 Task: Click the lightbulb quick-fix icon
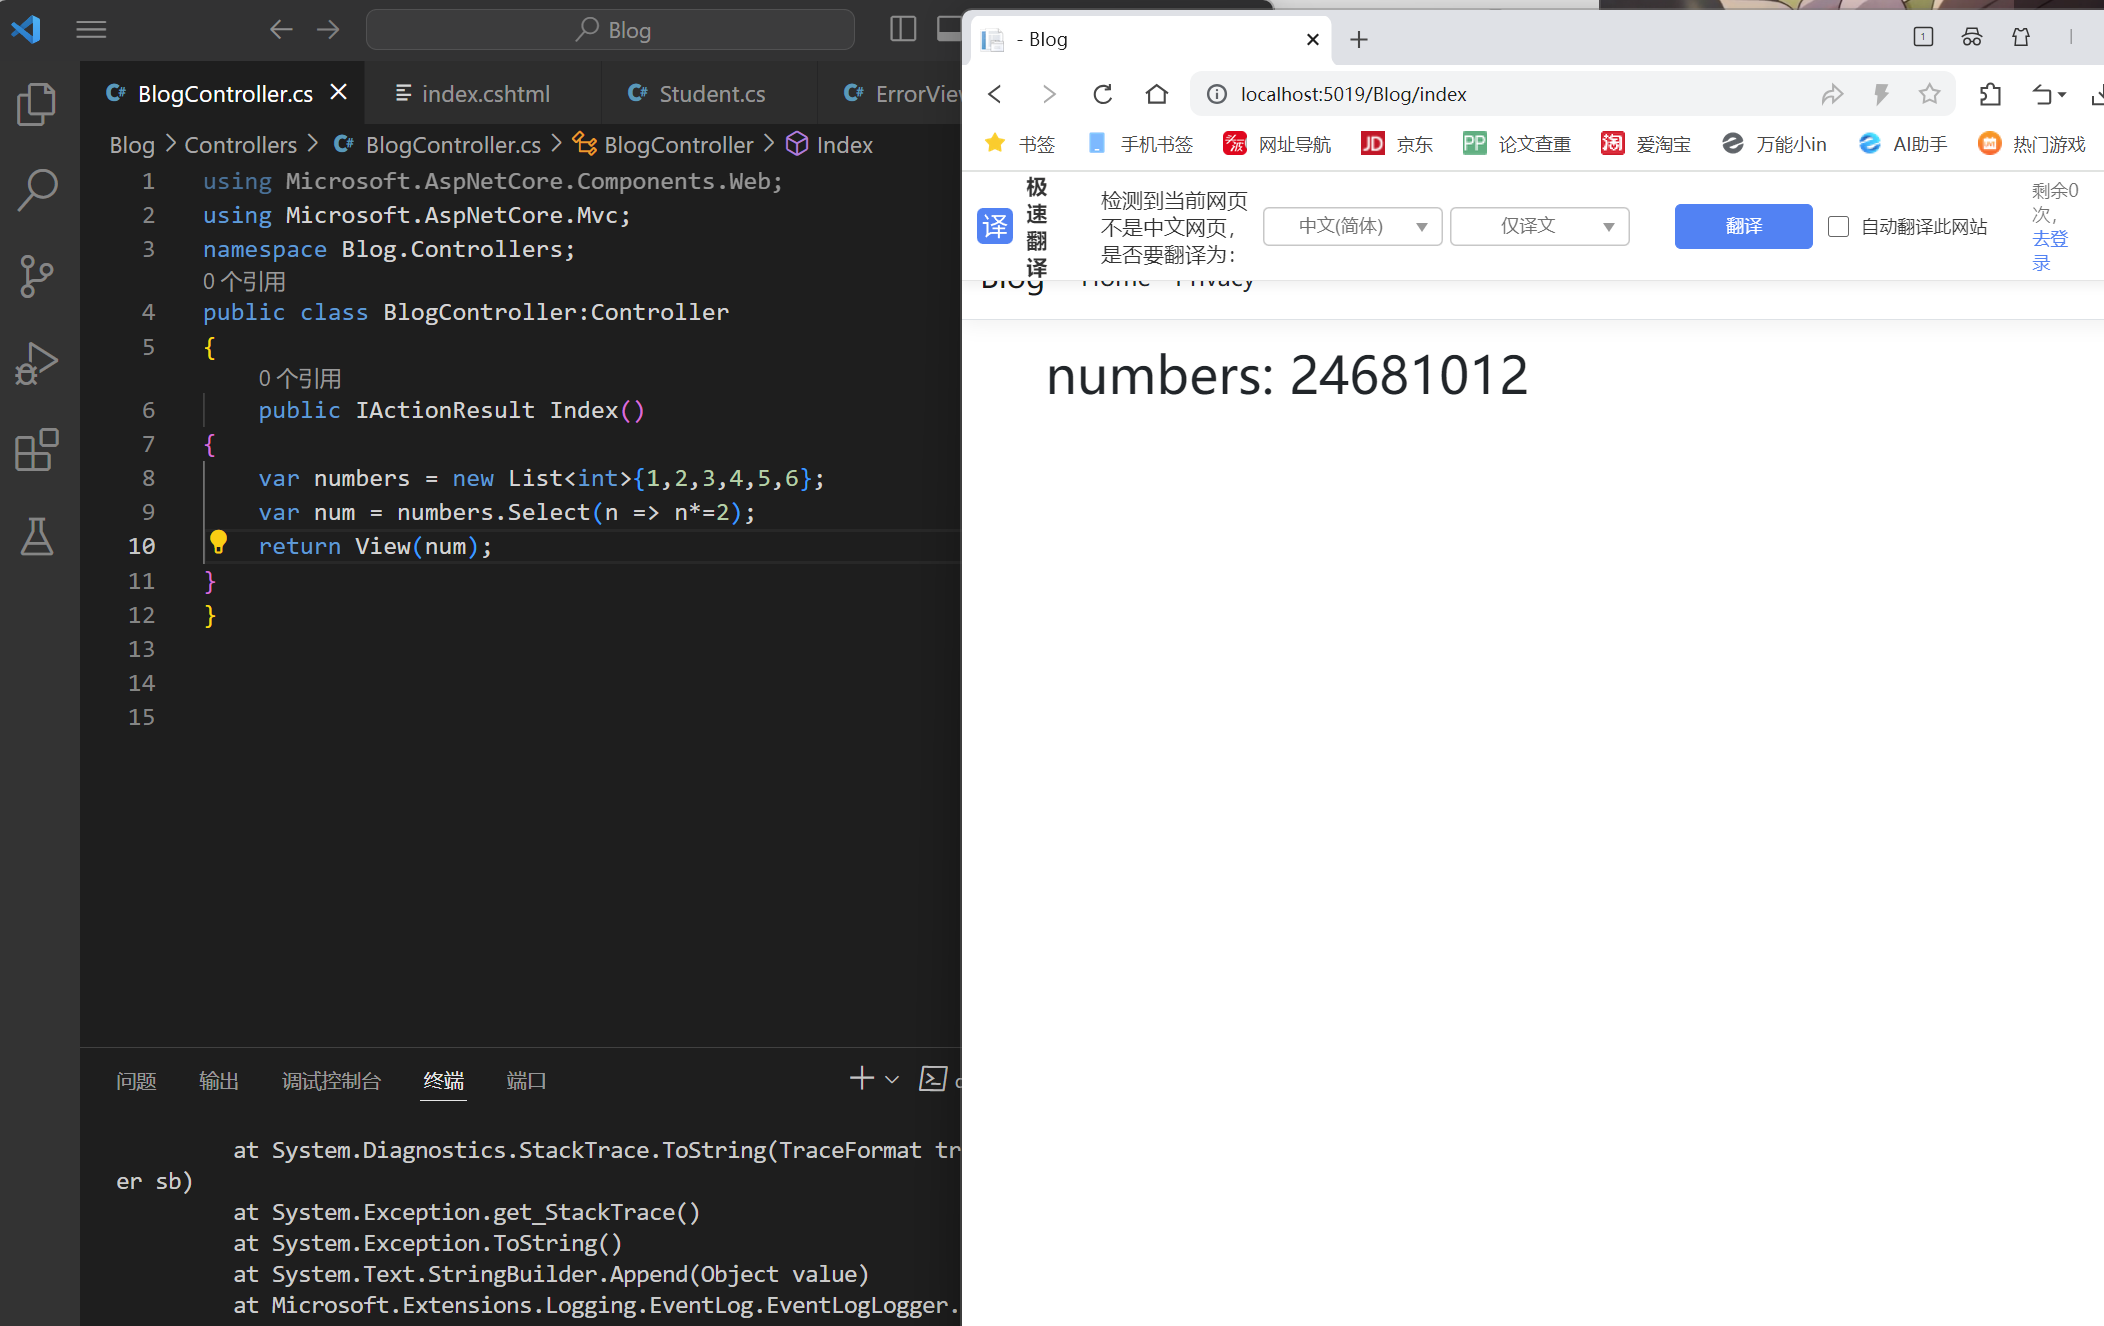tap(218, 543)
